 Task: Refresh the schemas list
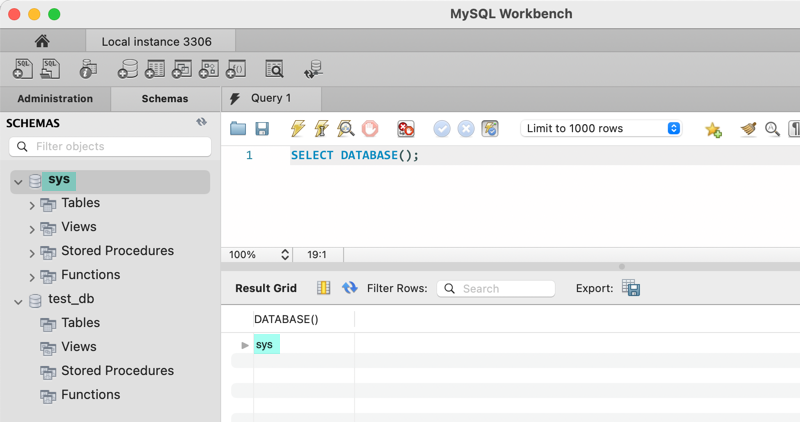(x=202, y=122)
